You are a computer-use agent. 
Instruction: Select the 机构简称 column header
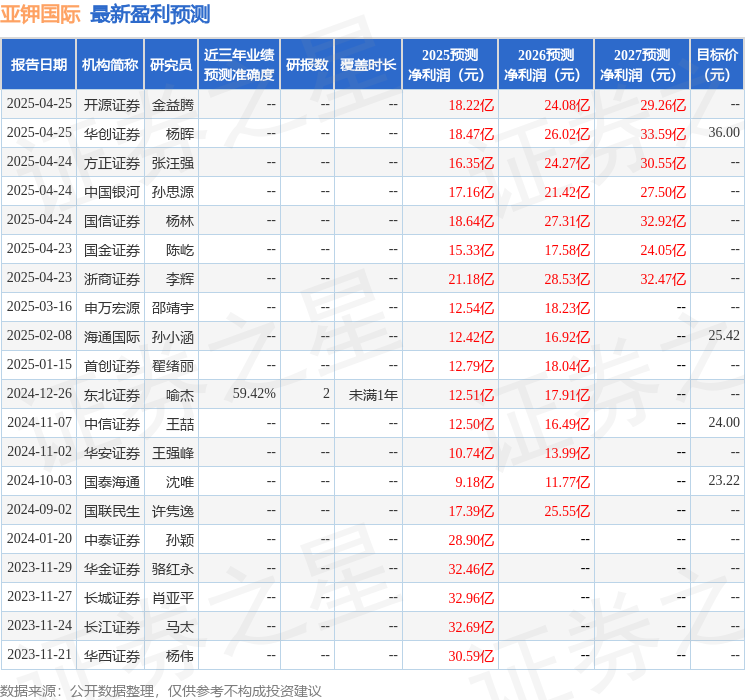[110, 65]
